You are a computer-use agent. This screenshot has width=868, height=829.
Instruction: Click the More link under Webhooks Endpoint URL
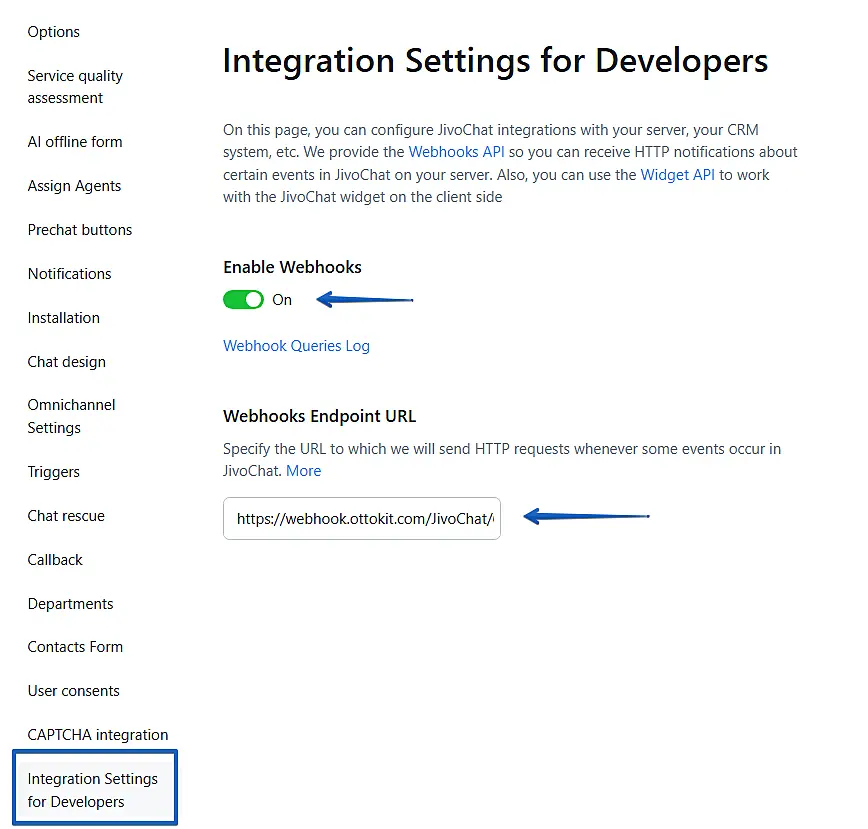click(303, 470)
